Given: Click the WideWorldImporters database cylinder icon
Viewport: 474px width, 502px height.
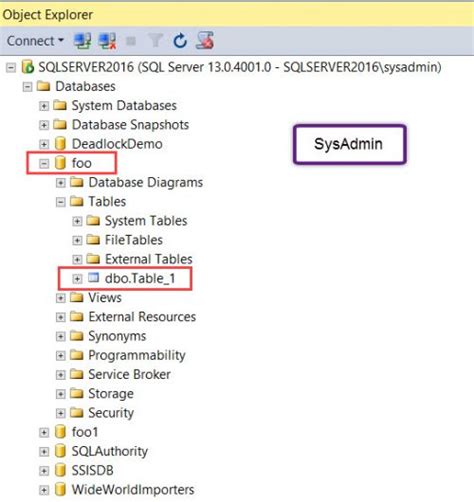Looking at the screenshot, I should [x=60, y=489].
